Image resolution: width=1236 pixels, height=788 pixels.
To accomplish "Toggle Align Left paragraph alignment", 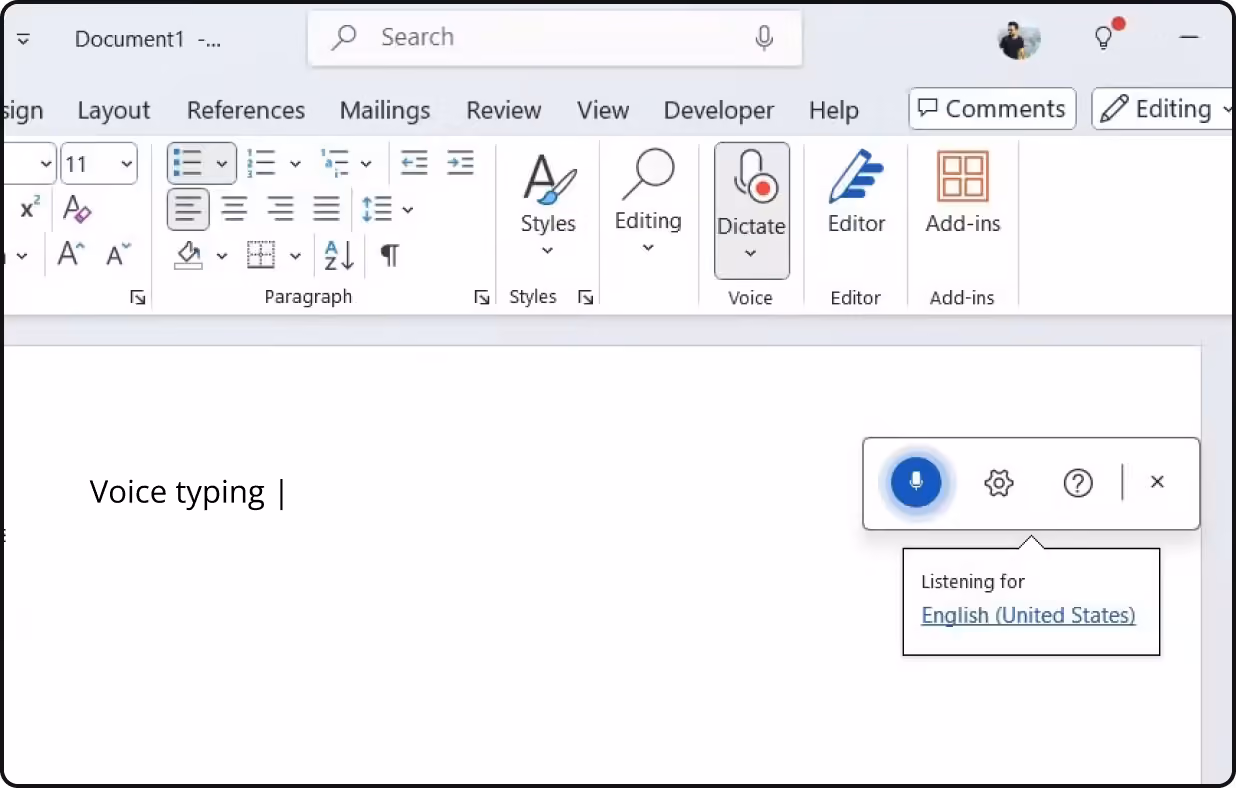I will (x=188, y=209).
